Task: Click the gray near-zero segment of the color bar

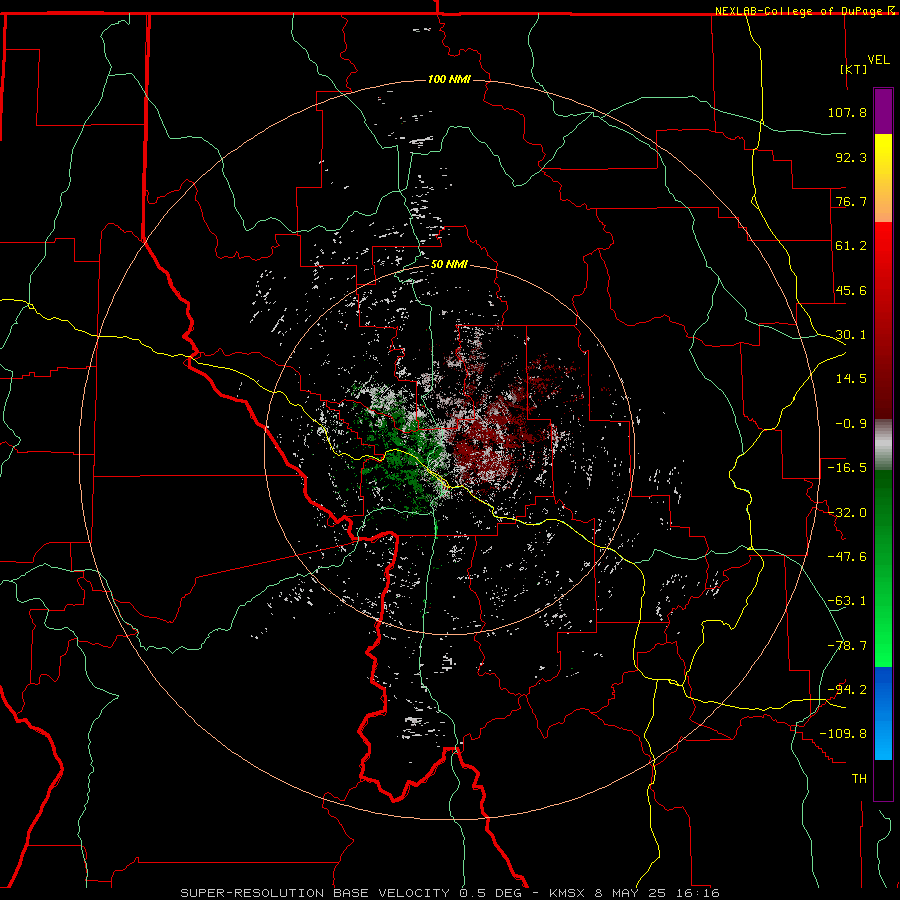Action: [883, 445]
